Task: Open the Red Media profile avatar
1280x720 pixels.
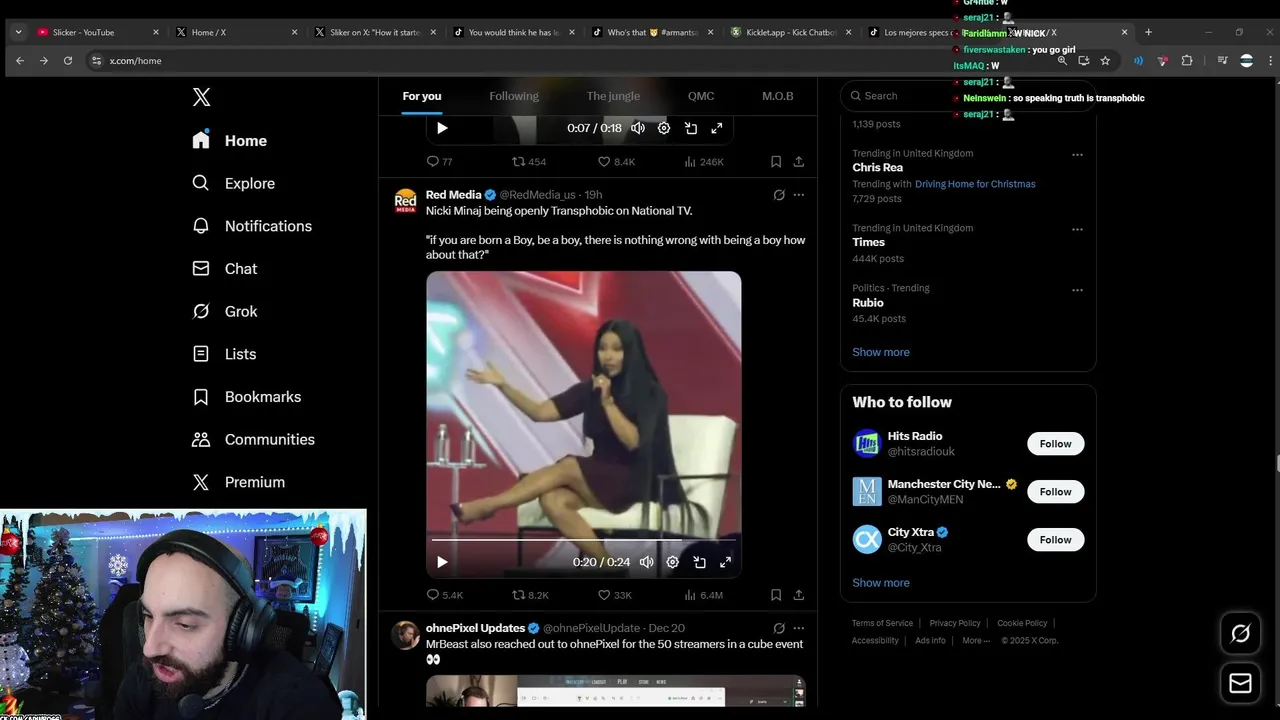Action: click(x=405, y=201)
